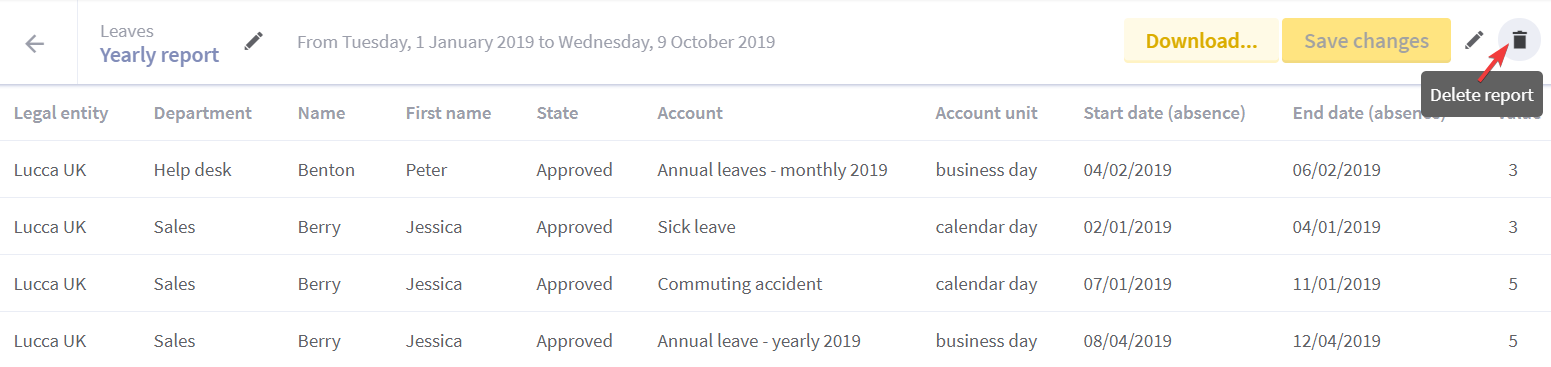Sort by First name column header
The height and width of the screenshot is (367, 1551).
[448, 113]
